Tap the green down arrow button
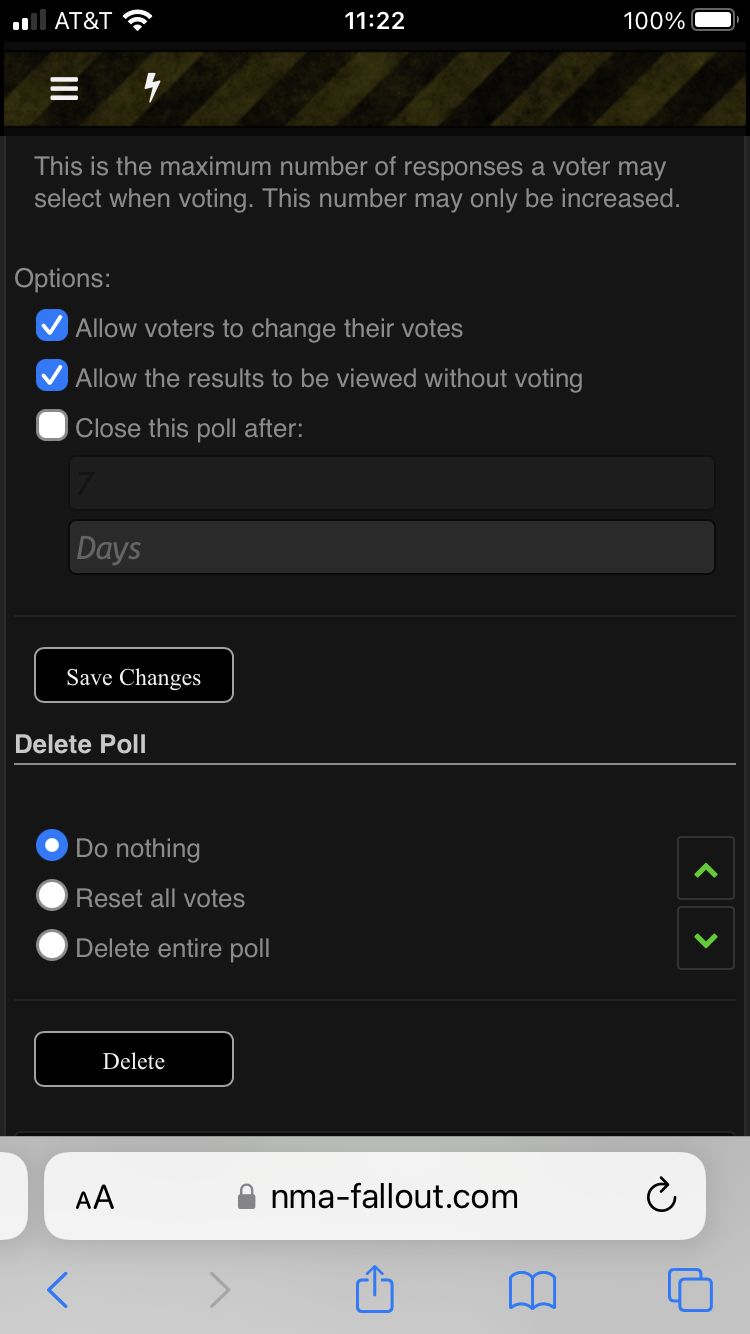 click(706, 938)
